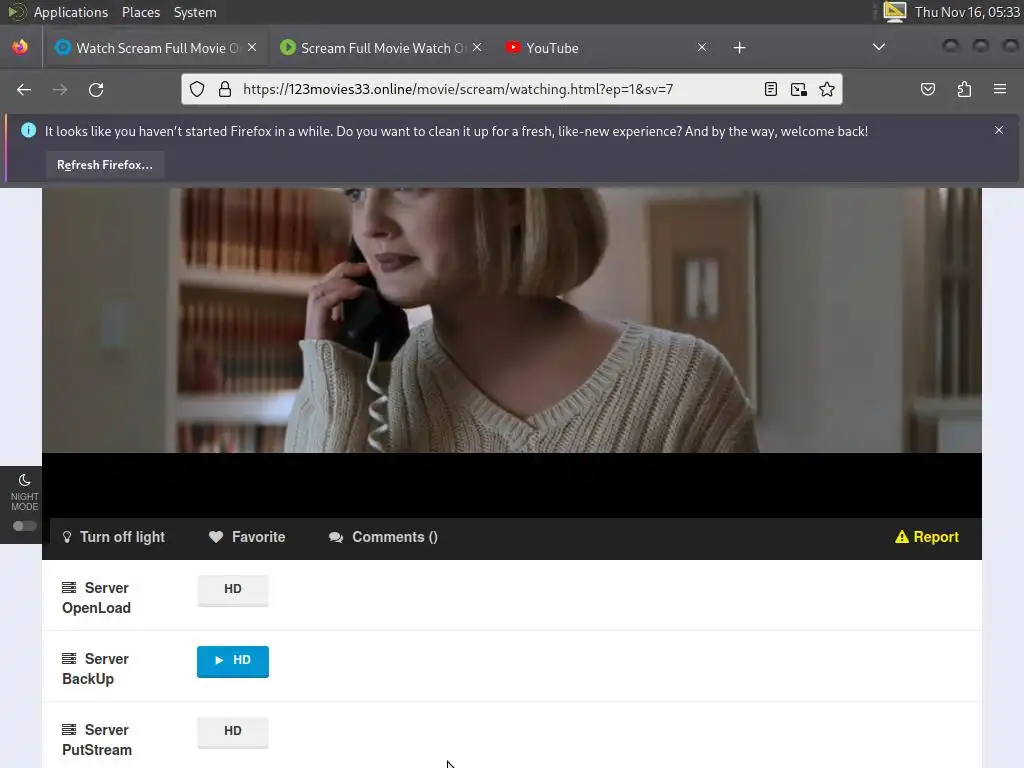Select the active HD on Server BackUp
This screenshot has height=768, width=1024.
coord(232,661)
